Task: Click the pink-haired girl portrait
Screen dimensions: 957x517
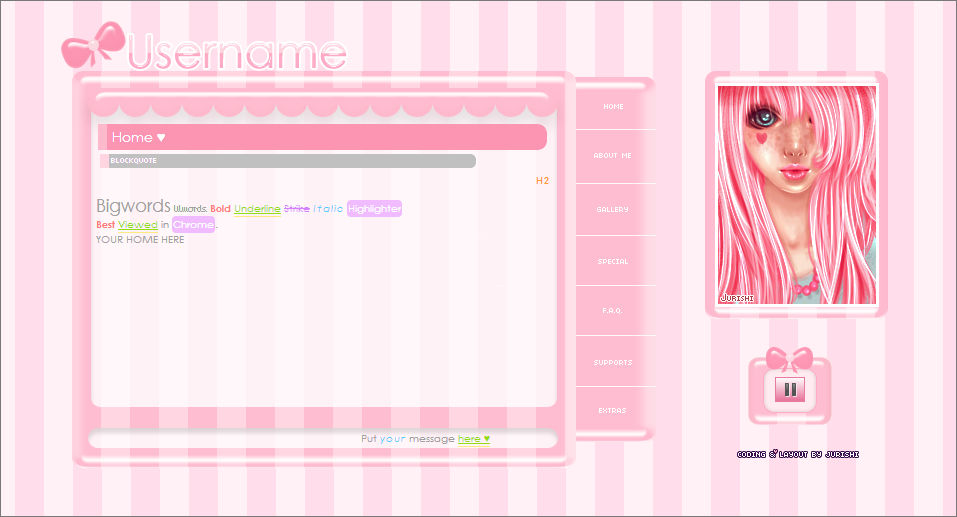Action: pos(796,194)
